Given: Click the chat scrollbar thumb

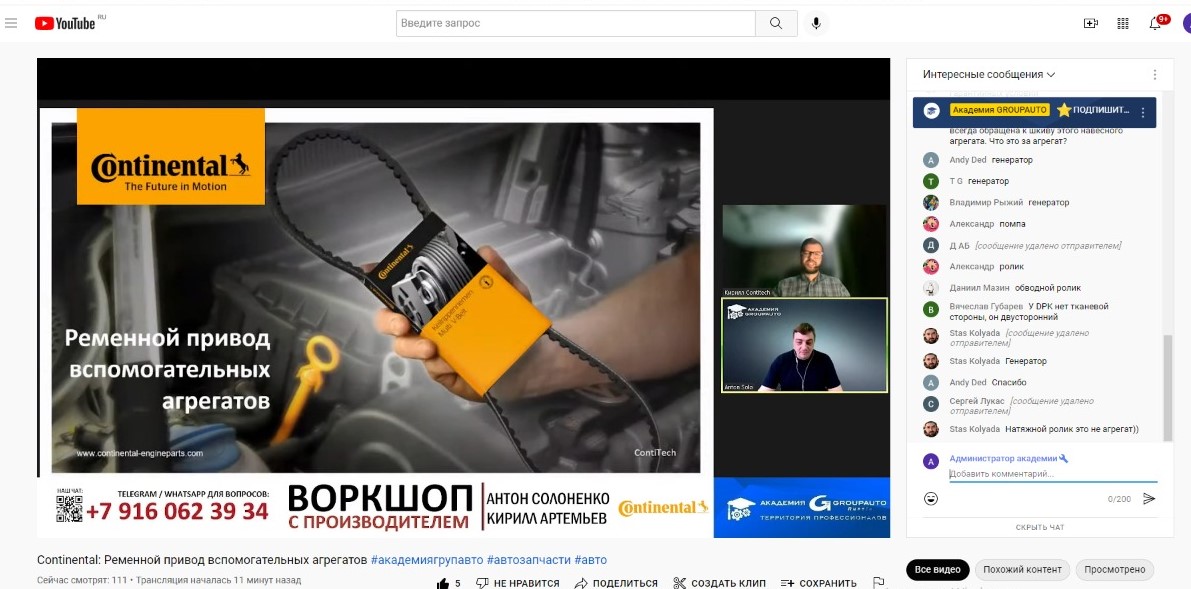Looking at the screenshot, I should [x=1168, y=388].
